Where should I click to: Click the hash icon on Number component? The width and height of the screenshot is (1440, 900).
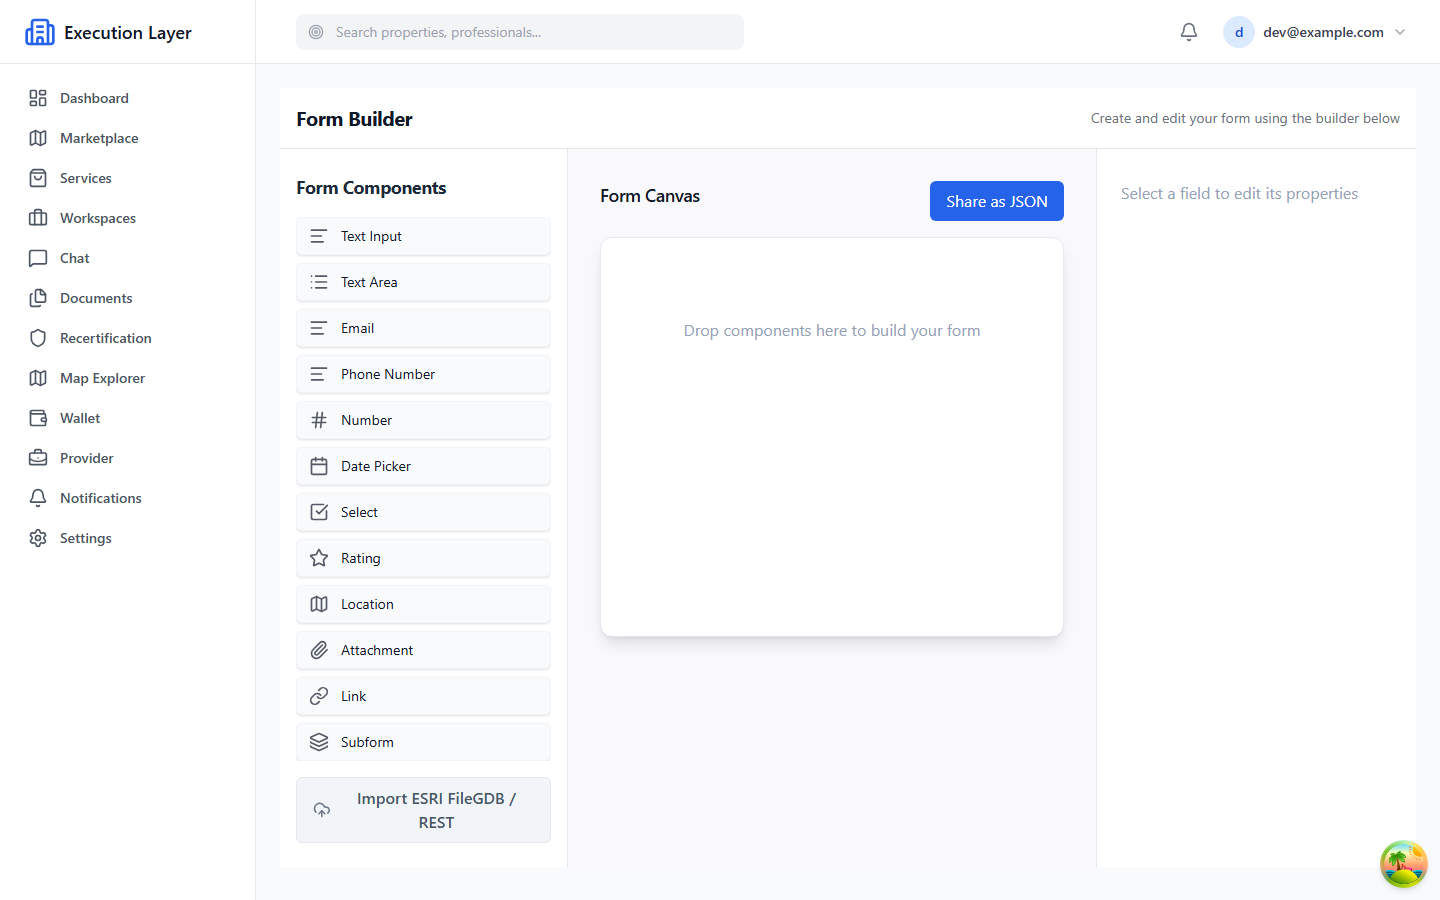pos(319,420)
